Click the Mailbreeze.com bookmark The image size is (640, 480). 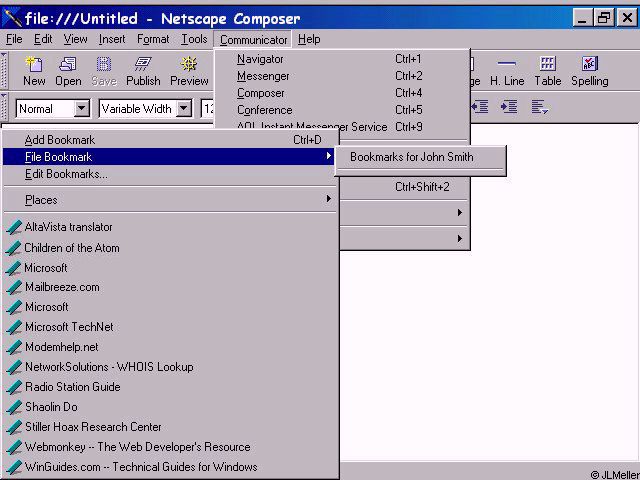tap(62, 287)
